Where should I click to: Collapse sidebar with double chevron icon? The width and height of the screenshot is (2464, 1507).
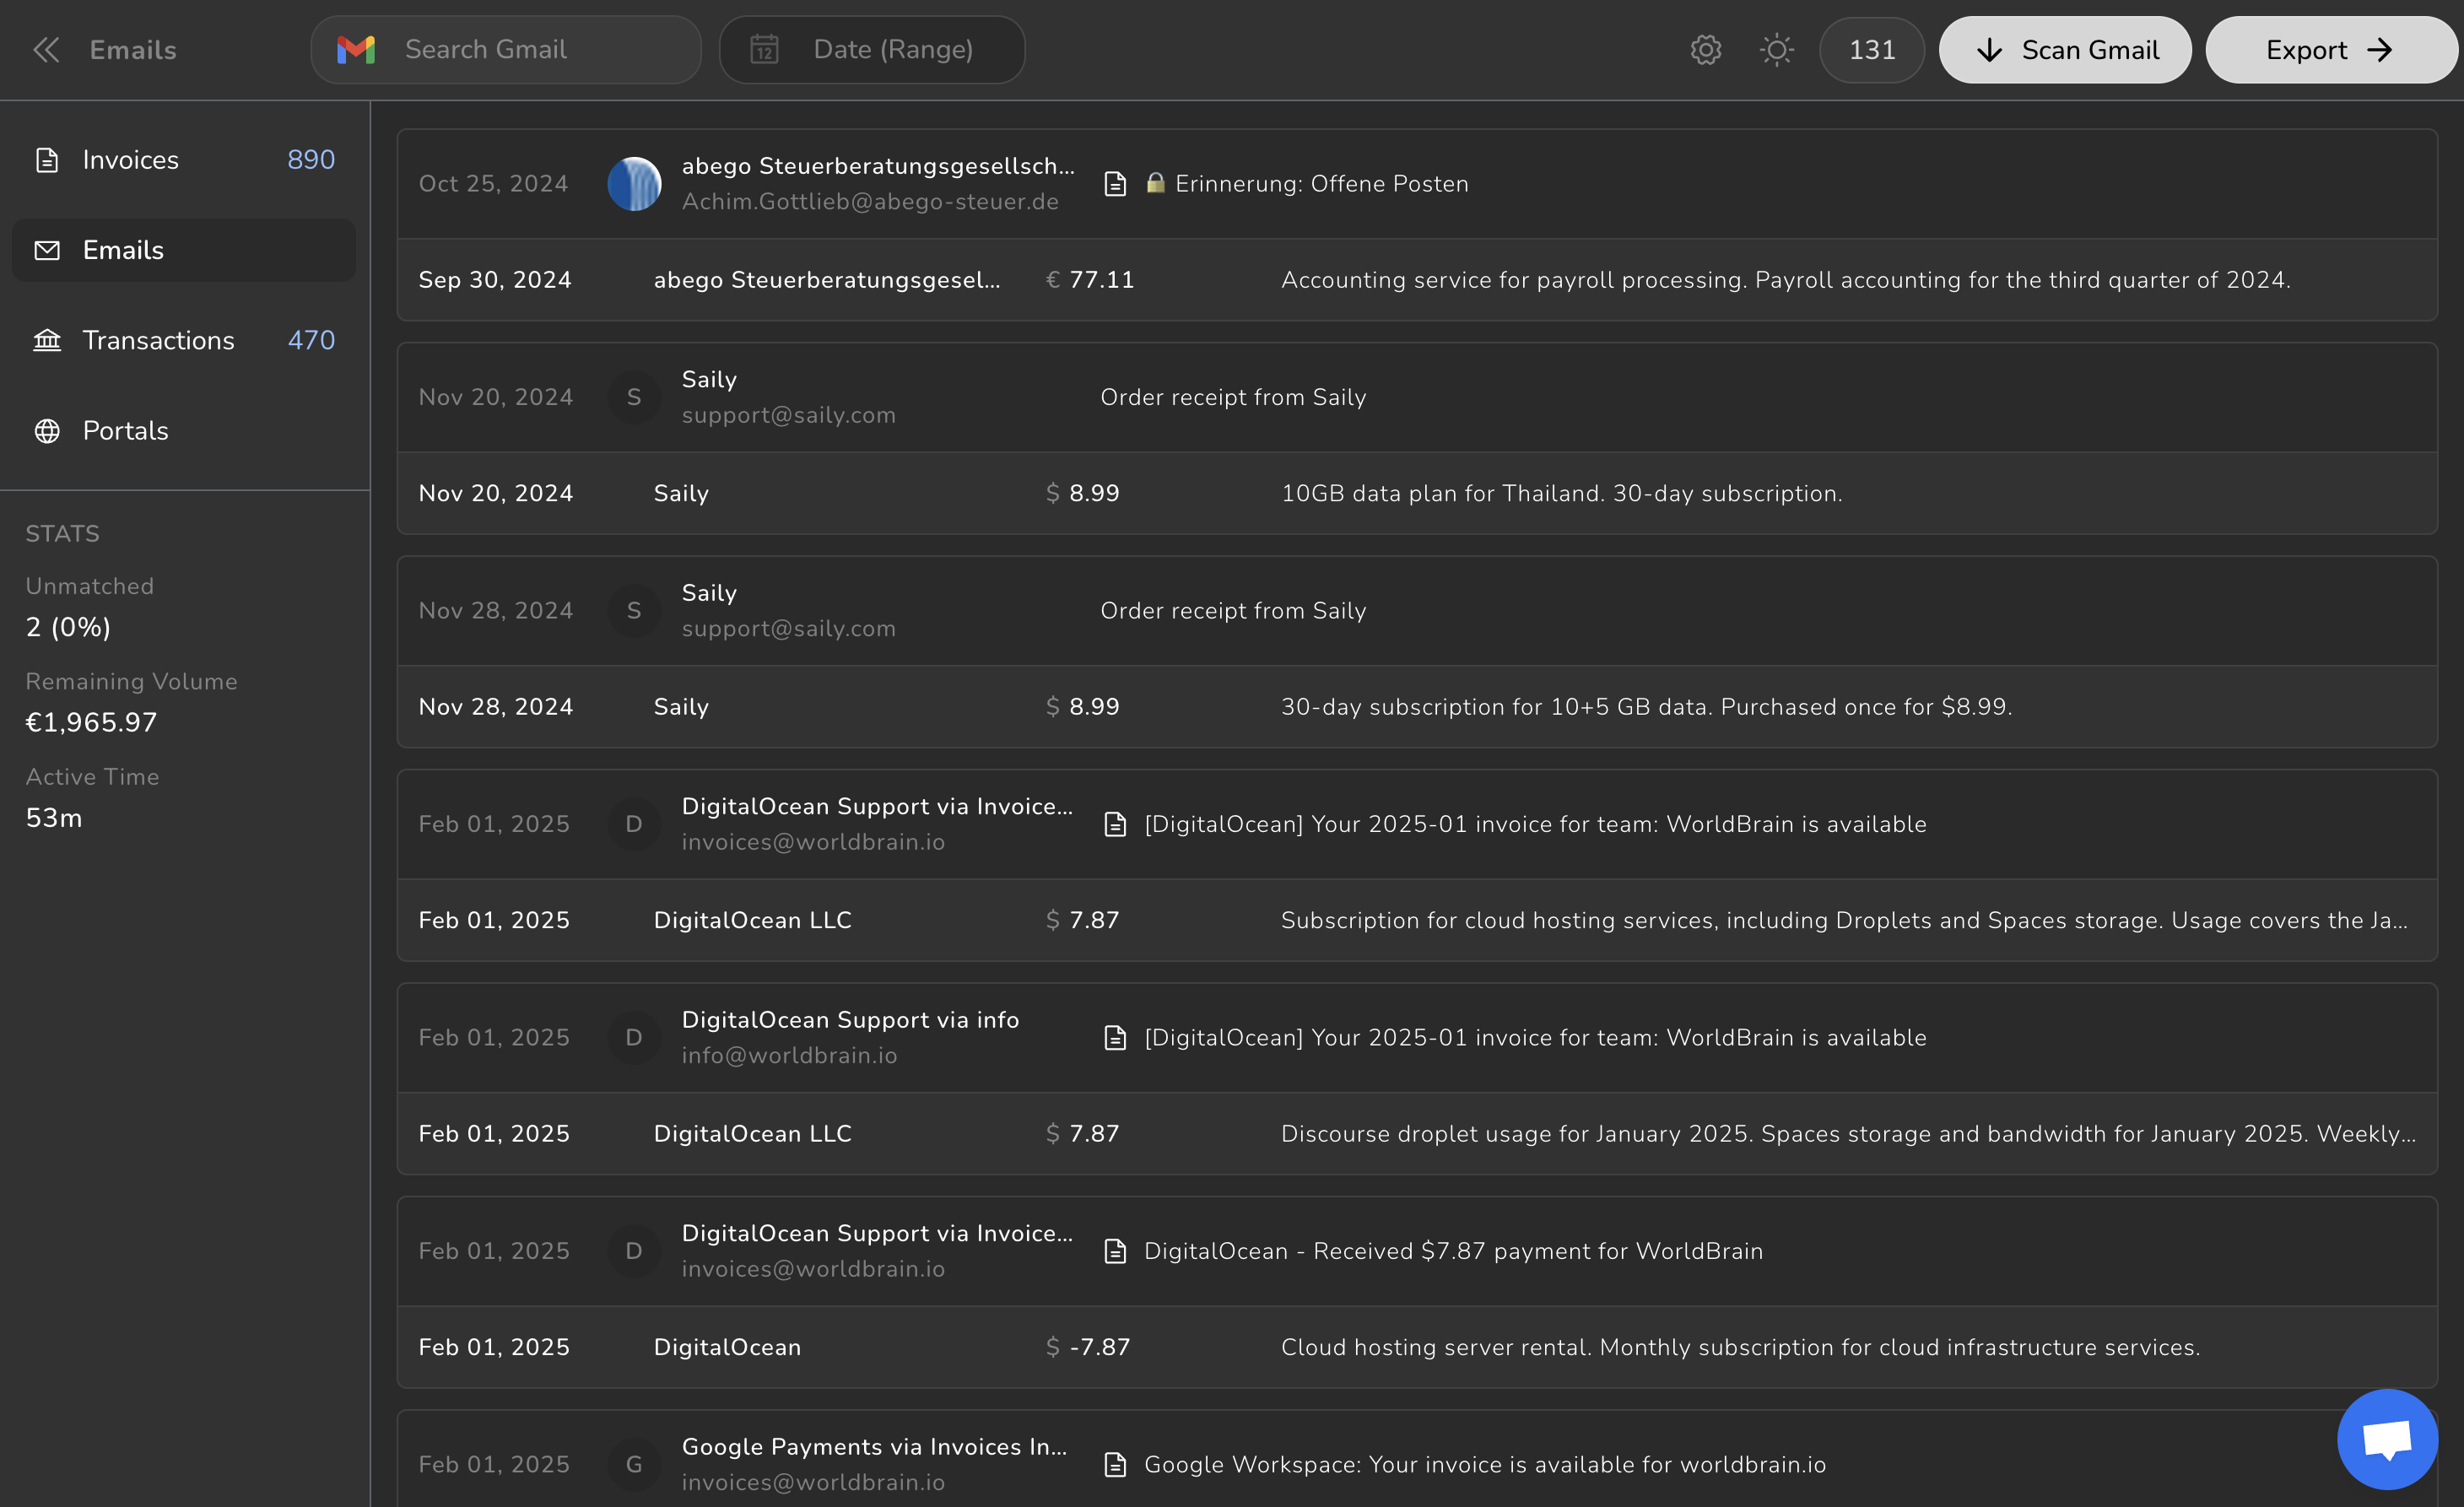point(46,50)
